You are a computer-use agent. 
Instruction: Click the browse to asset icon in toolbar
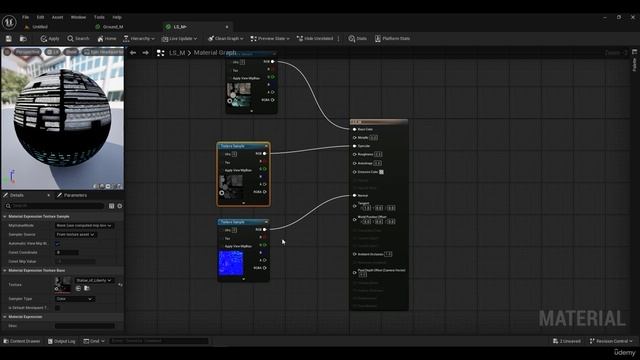click(x=23, y=38)
